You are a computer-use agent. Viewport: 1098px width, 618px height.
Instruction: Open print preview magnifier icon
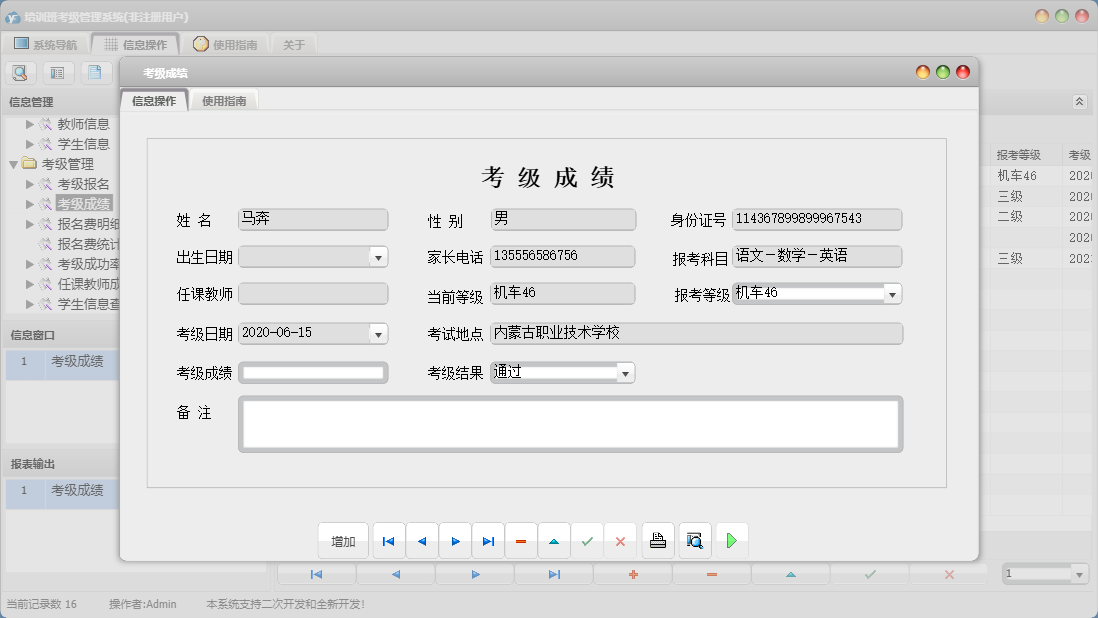click(x=695, y=541)
